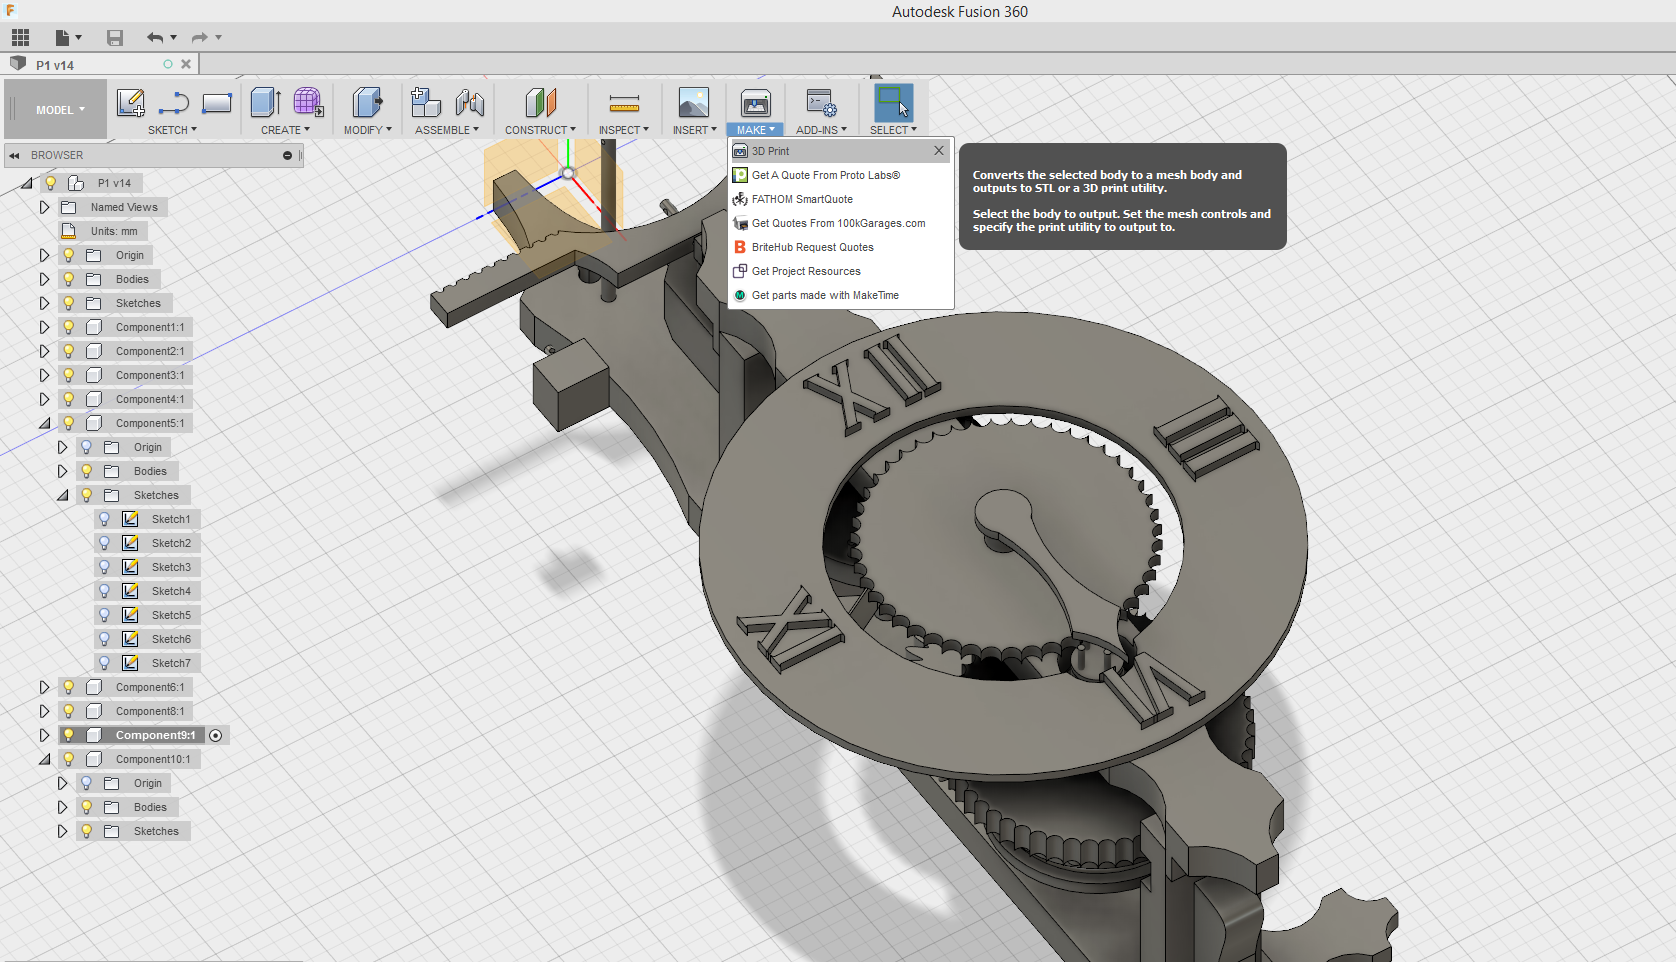The width and height of the screenshot is (1676, 962).
Task: Select the Create Form purple icon
Action: [x=308, y=102]
